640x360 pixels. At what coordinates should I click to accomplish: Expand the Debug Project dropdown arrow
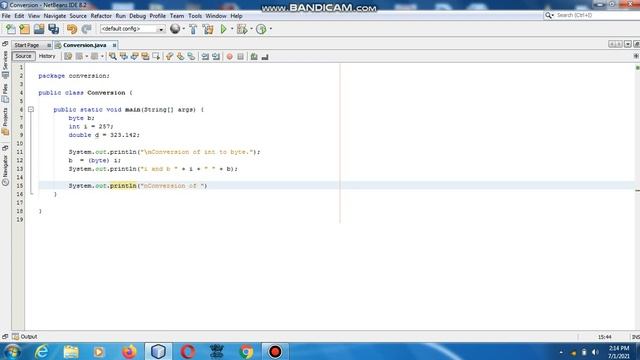click(251, 29)
